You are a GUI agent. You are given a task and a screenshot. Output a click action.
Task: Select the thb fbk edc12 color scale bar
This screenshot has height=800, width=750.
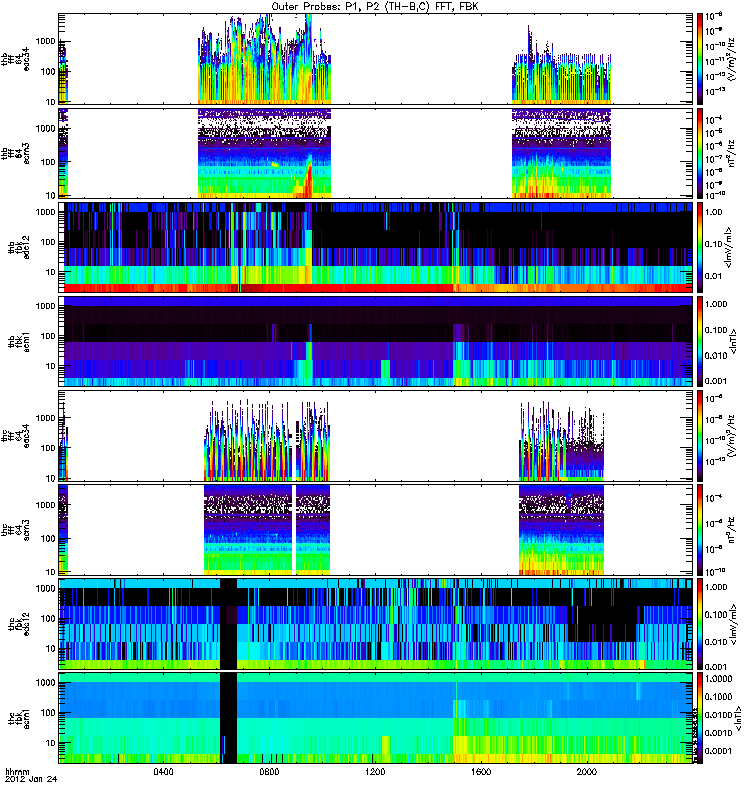[700, 246]
